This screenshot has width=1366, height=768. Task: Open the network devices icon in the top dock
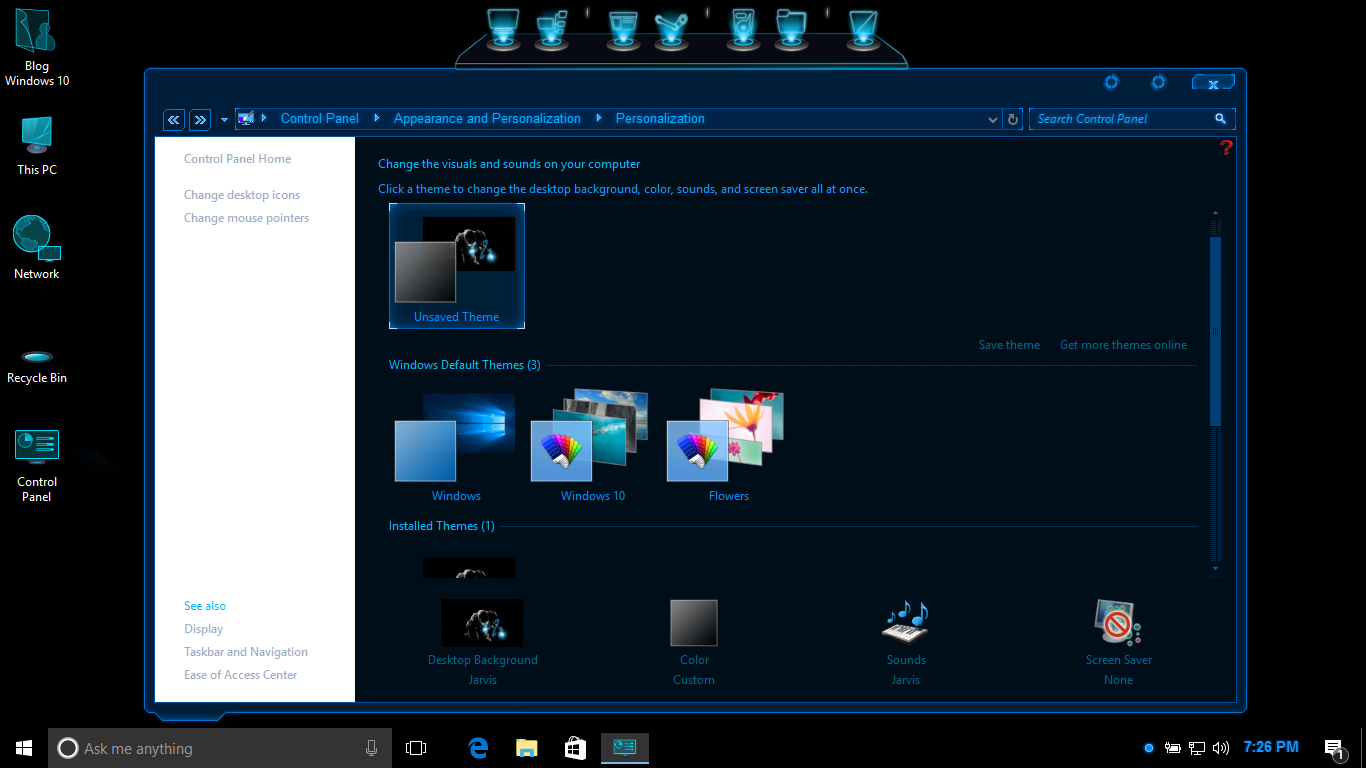click(x=552, y=28)
